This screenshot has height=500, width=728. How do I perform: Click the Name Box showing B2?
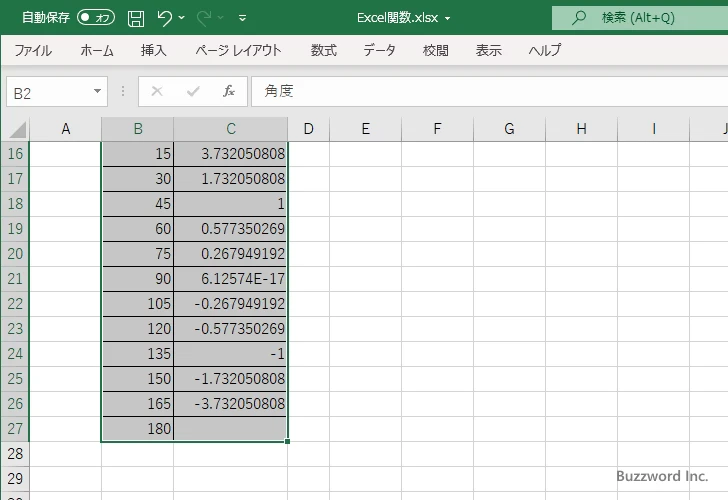(x=49, y=91)
